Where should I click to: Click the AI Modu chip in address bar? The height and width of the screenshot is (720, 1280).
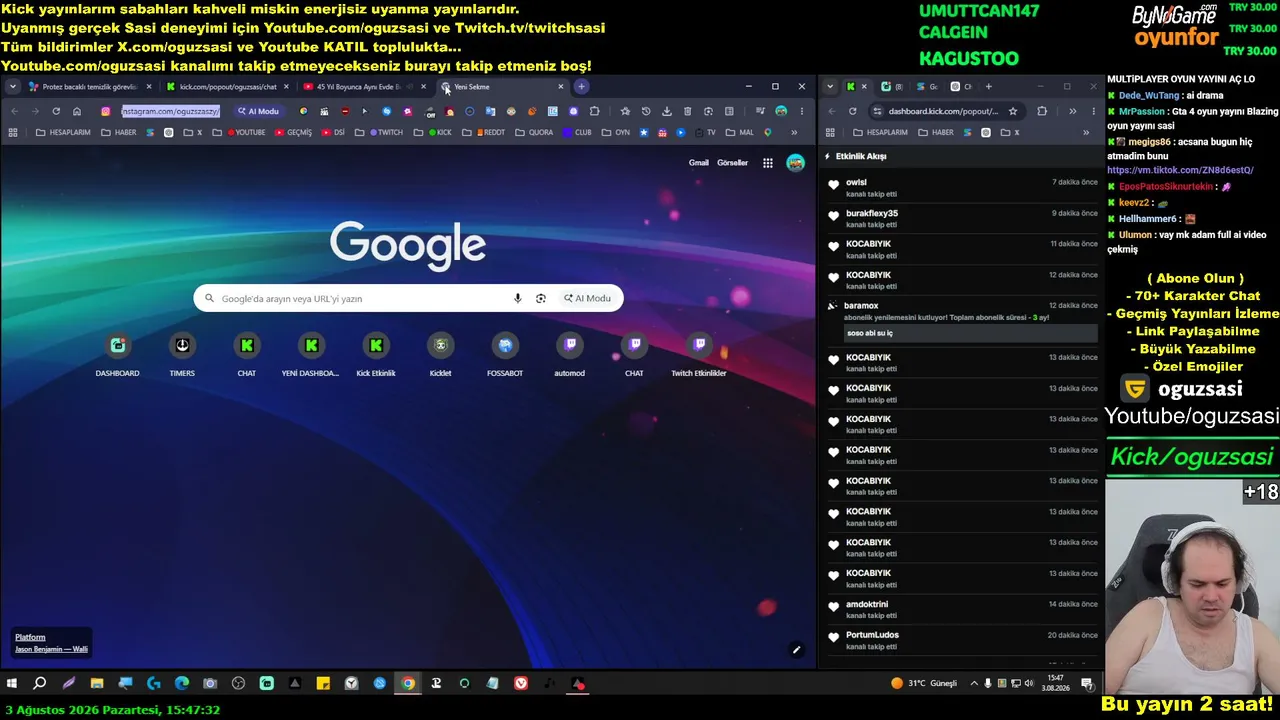(x=257, y=111)
